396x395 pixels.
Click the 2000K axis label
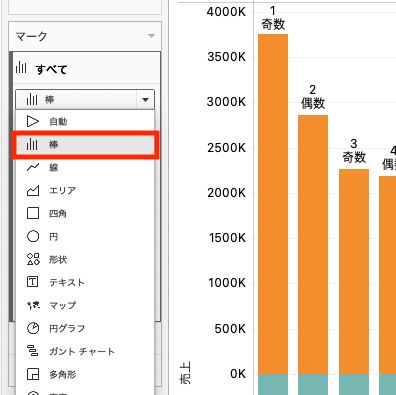226,193
